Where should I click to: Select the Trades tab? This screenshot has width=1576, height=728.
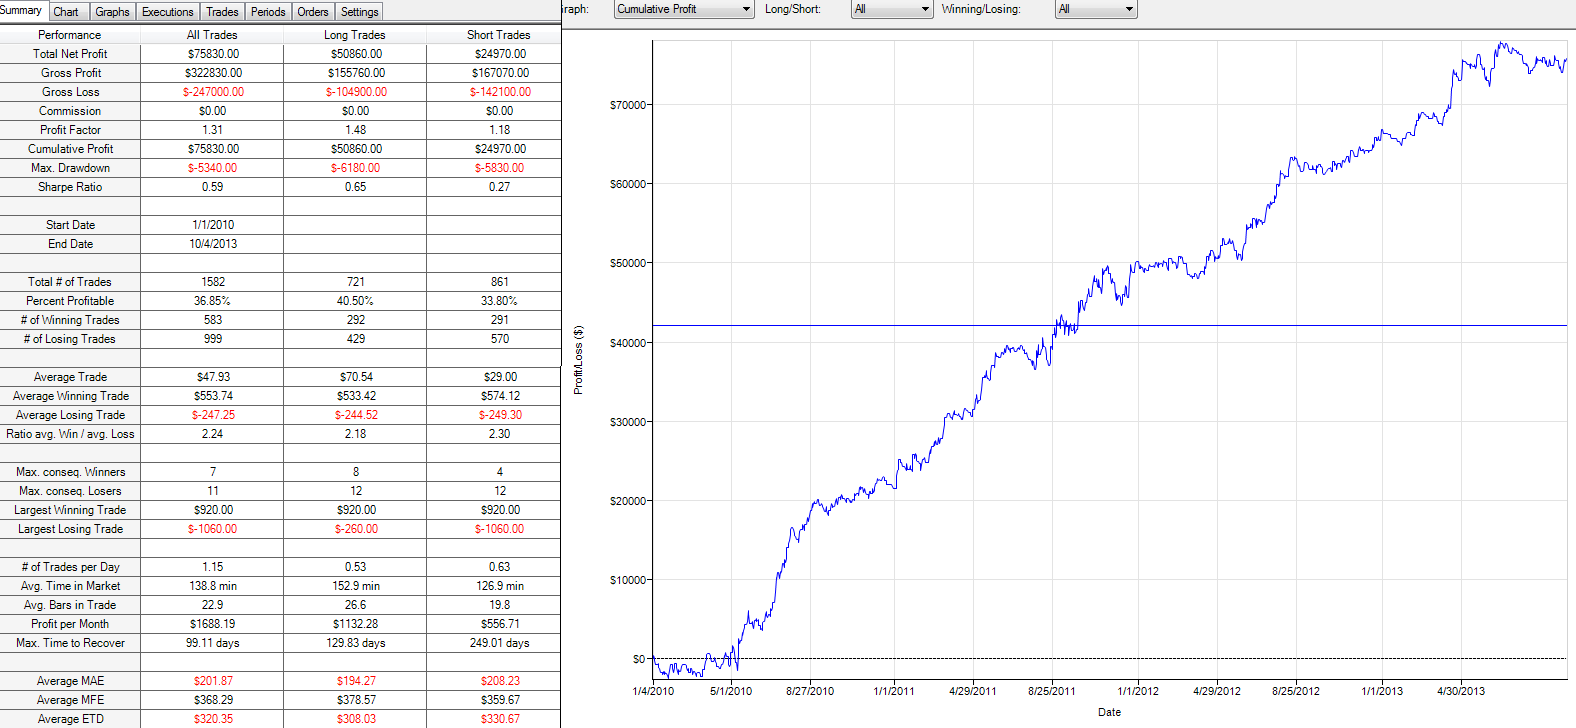[222, 12]
